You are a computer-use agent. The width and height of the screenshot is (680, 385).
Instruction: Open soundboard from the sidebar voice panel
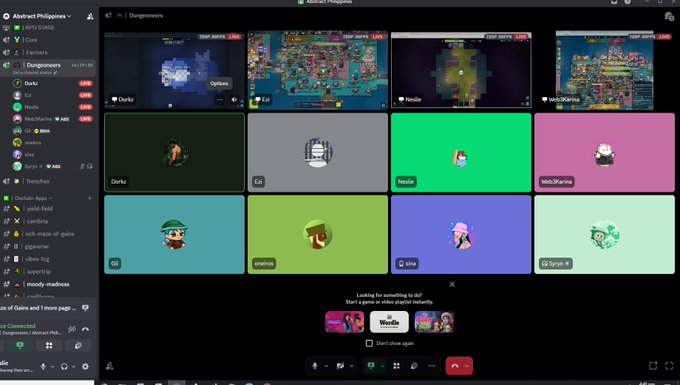[78, 345]
